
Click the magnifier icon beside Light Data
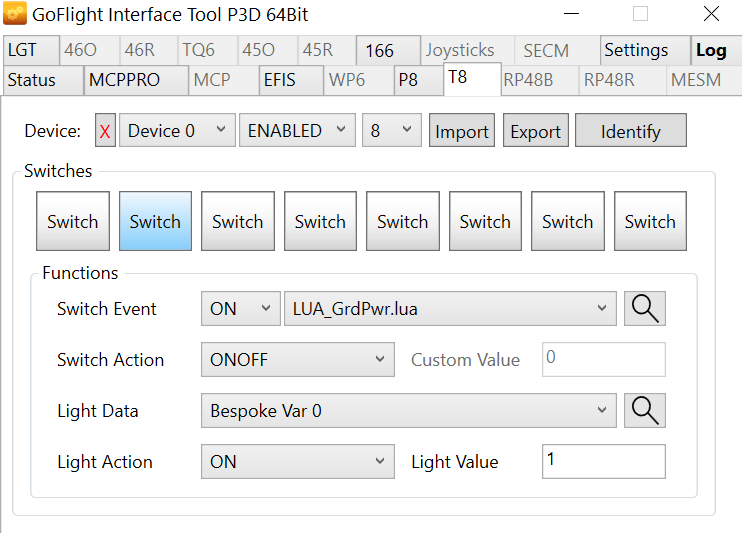point(645,410)
